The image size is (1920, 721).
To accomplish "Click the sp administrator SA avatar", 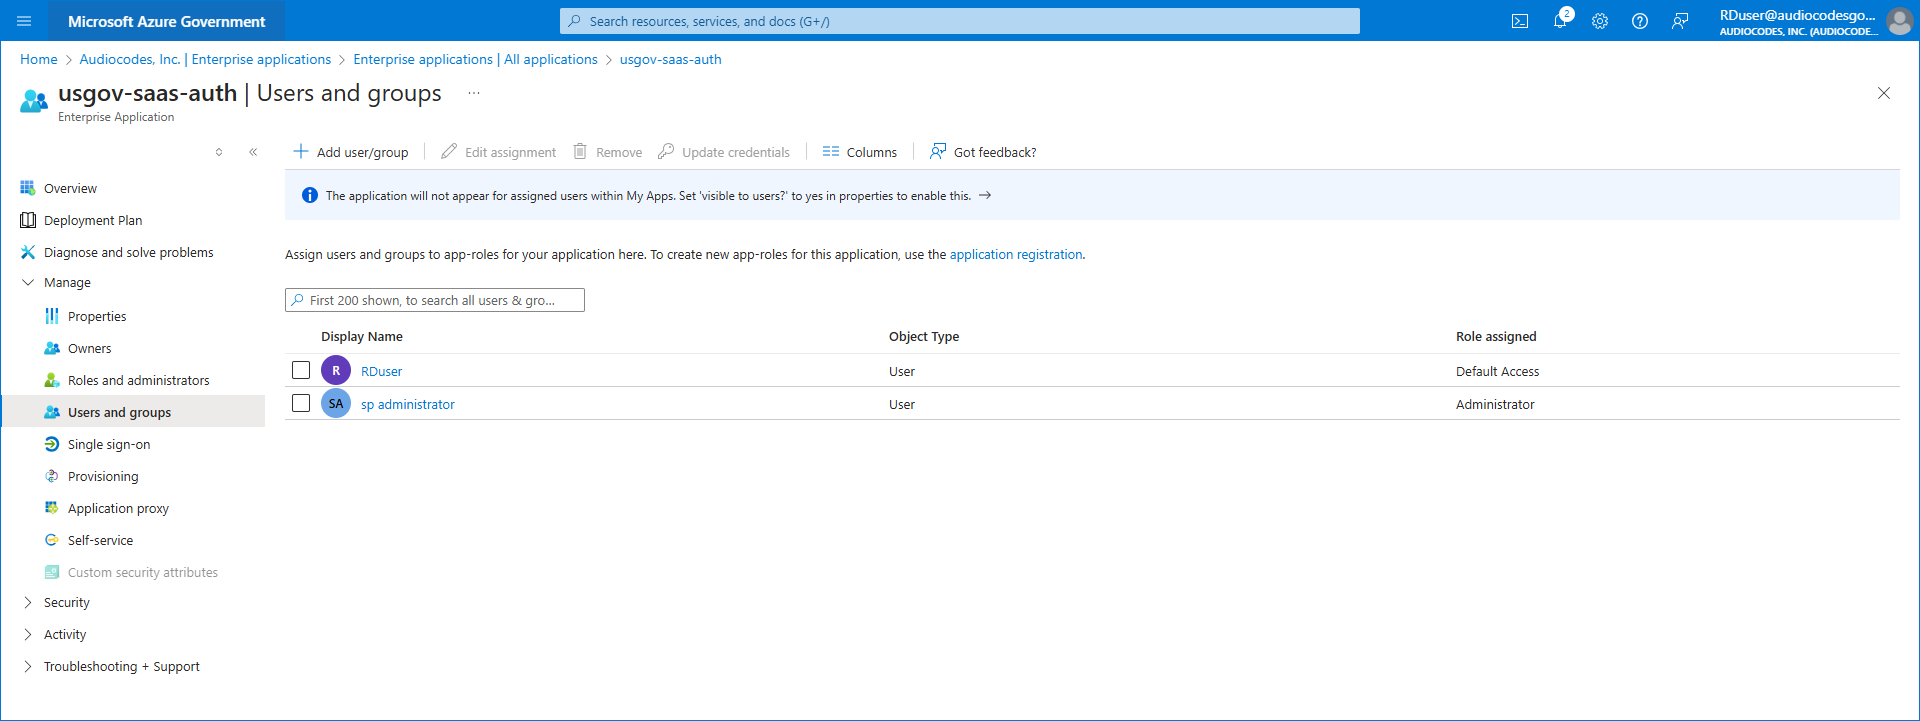I will click(x=336, y=403).
